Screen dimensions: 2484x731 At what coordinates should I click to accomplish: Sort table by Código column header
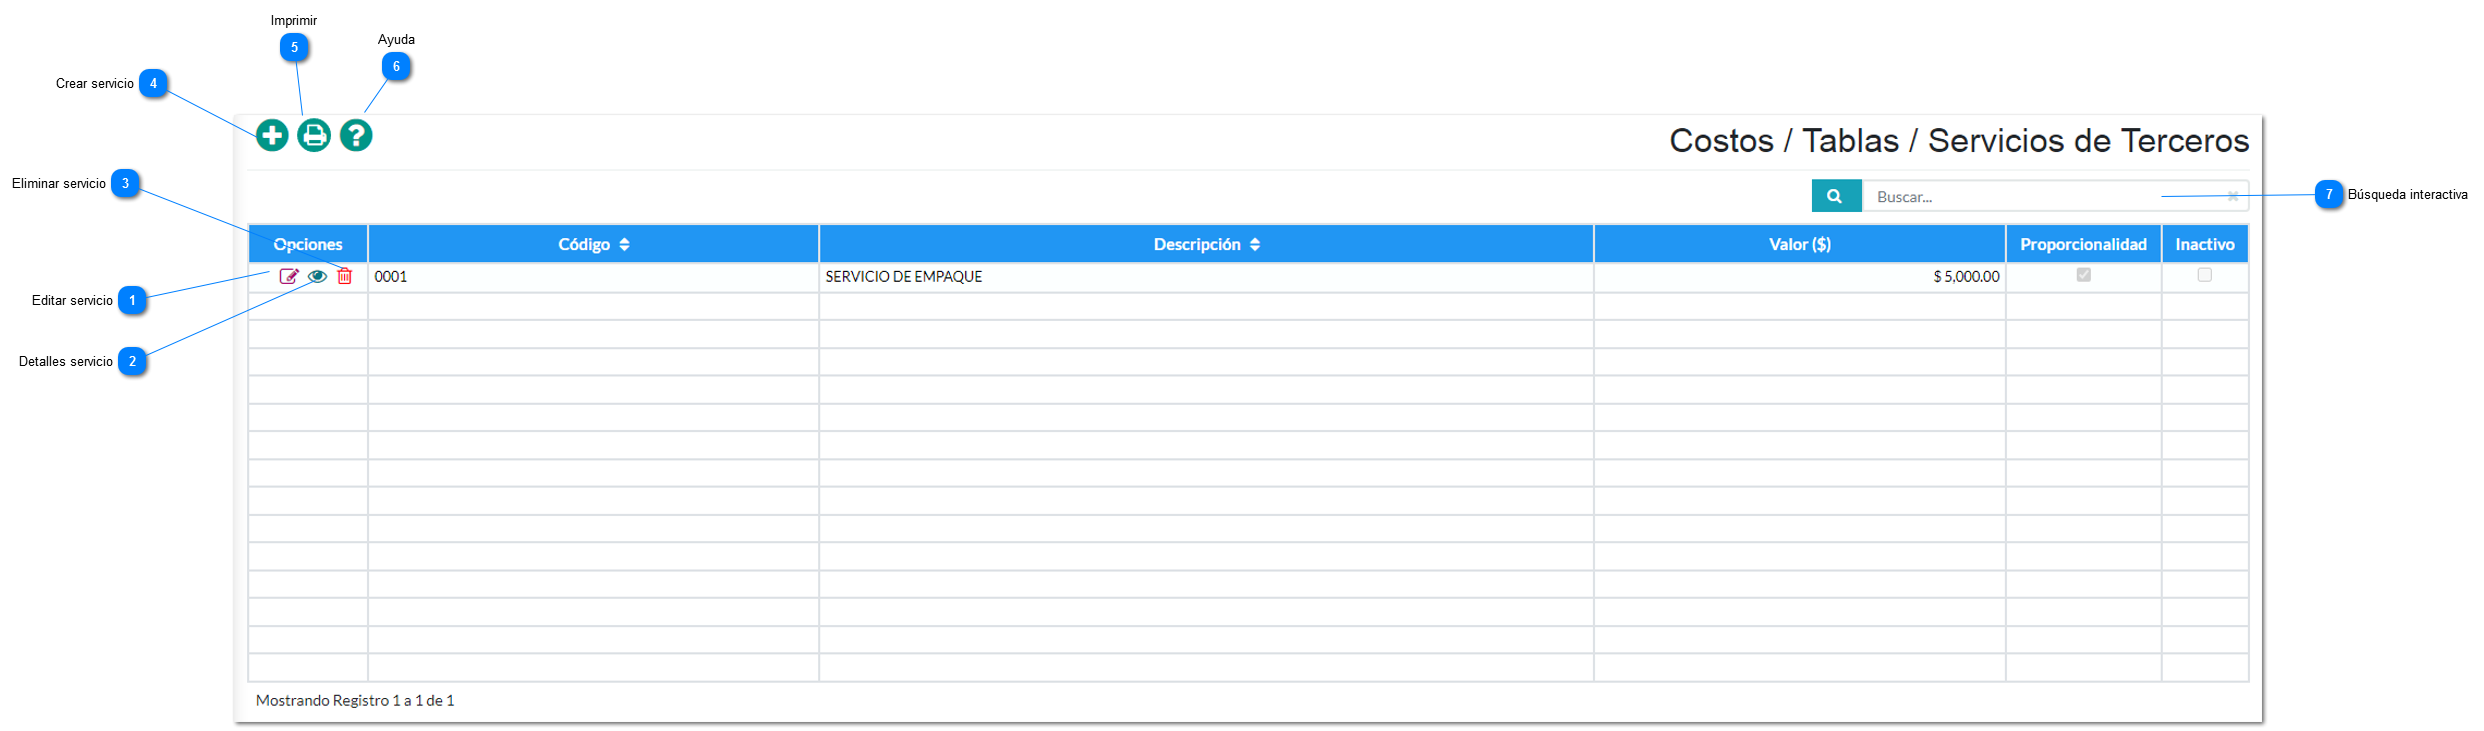593,244
